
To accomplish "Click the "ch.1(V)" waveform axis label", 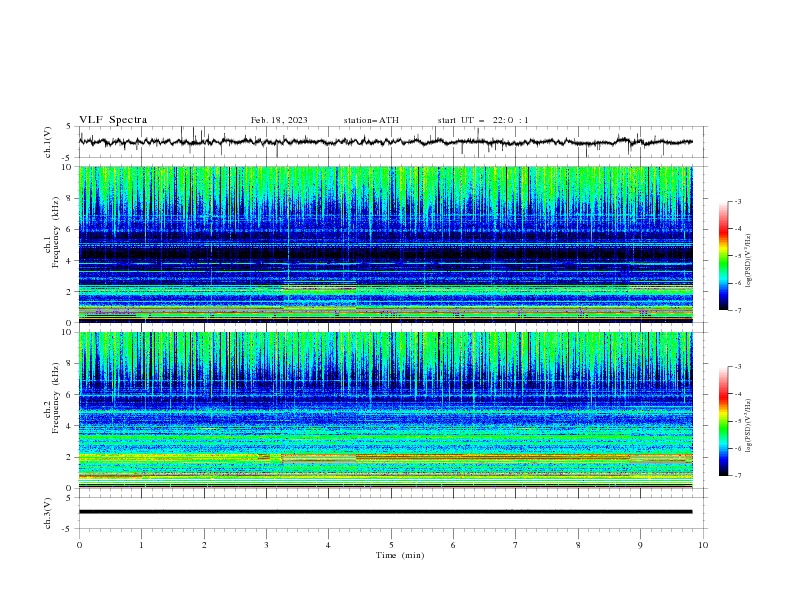I will [x=48, y=142].
